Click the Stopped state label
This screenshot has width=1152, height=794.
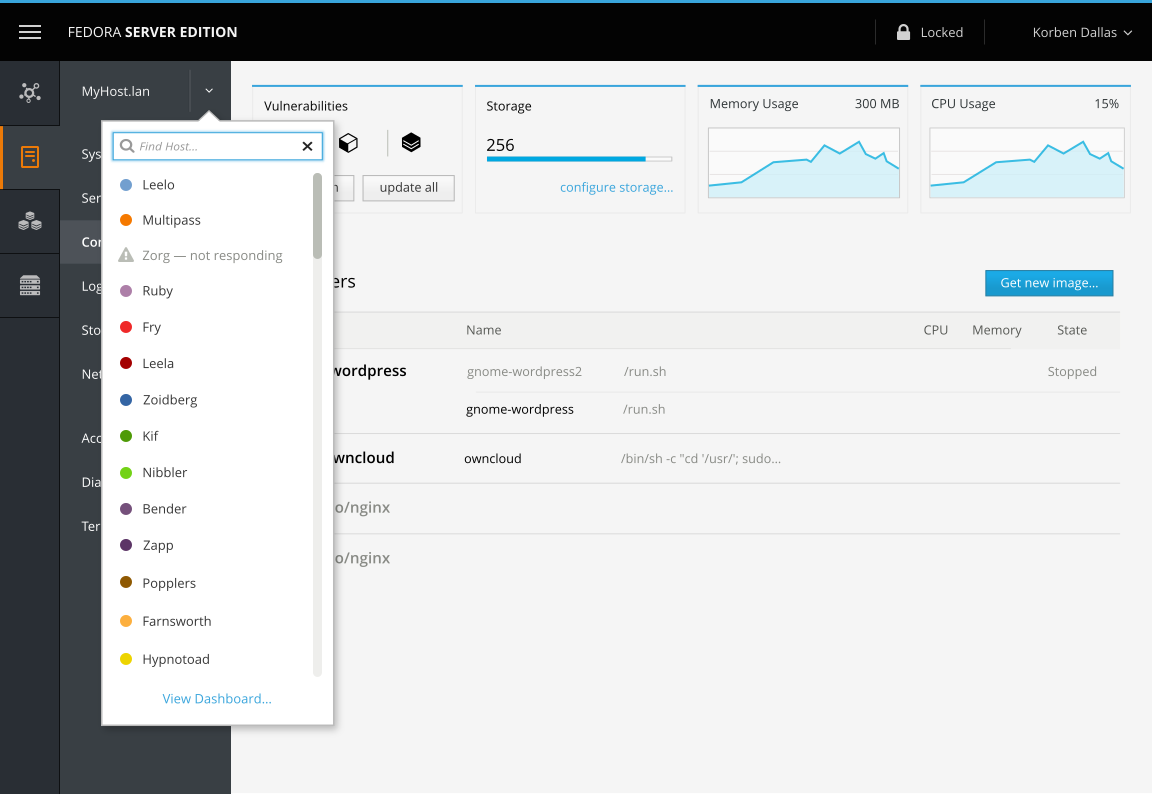pos(1071,372)
